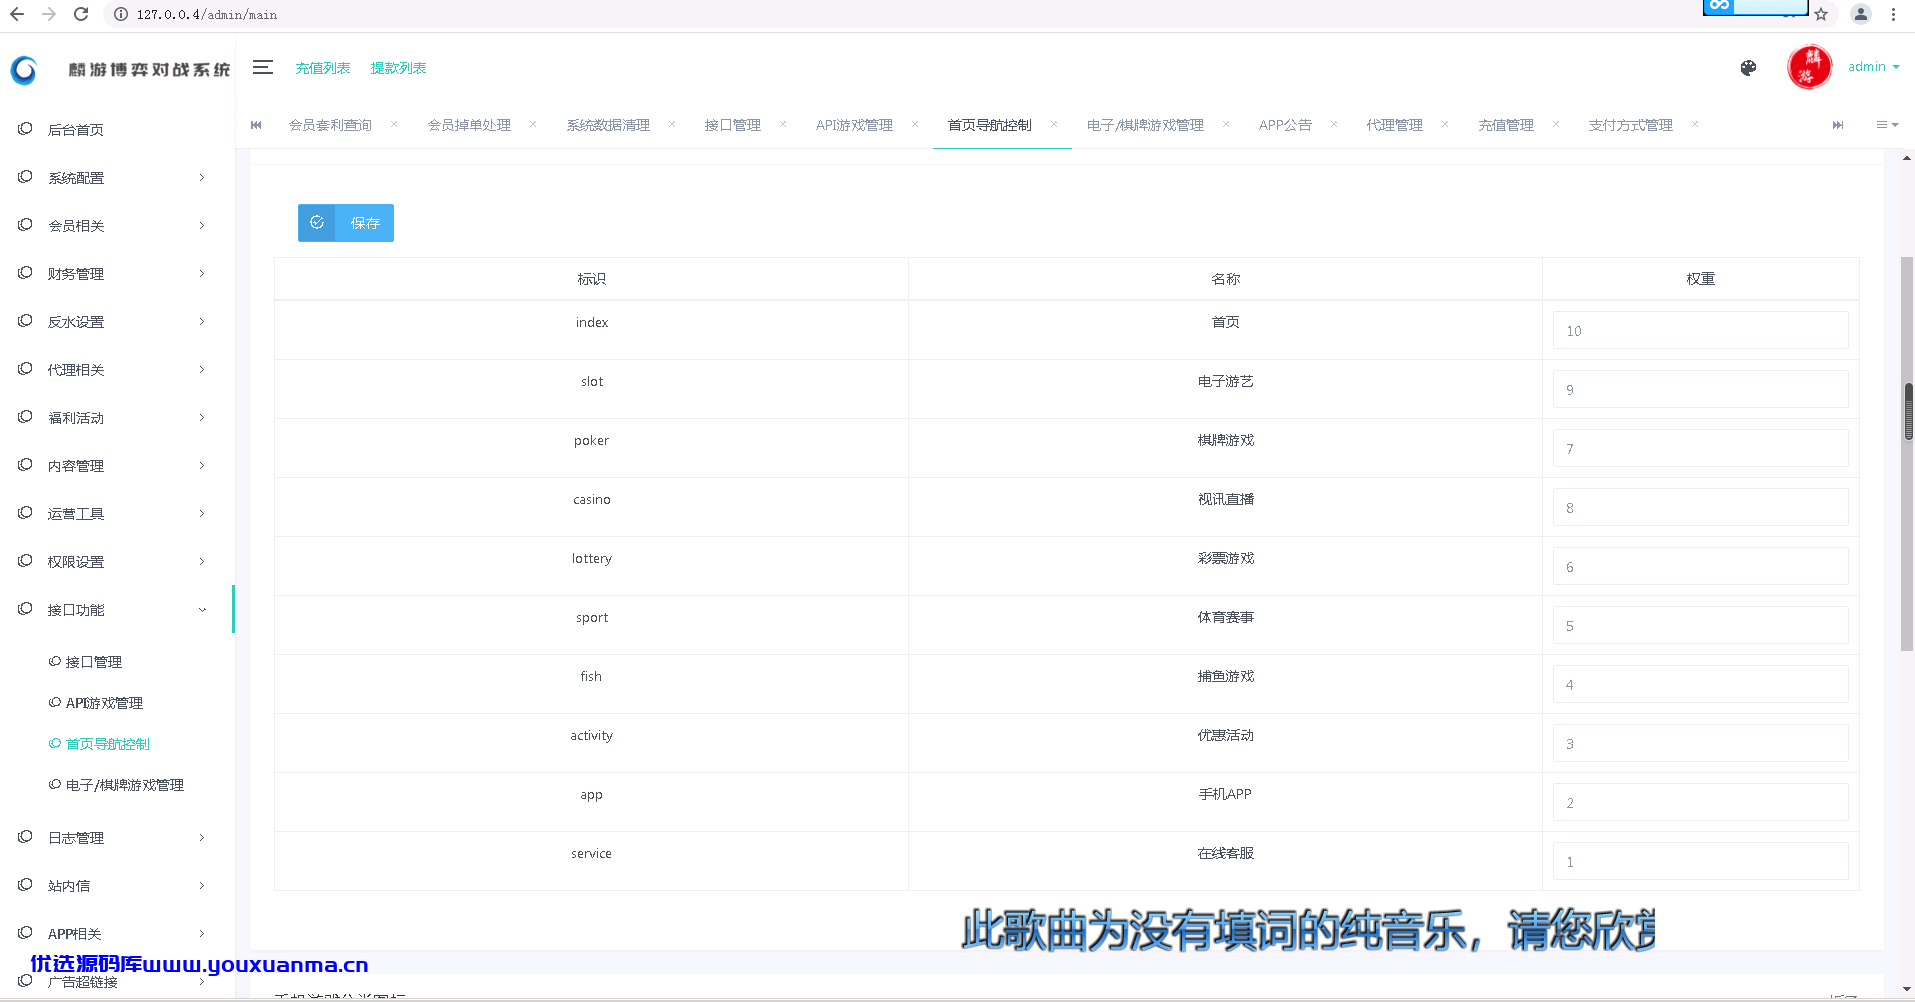The height and width of the screenshot is (1002, 1915).
Task: Open 电子/棋牌游戏管理 in sidebar
Action: [124, 785]
